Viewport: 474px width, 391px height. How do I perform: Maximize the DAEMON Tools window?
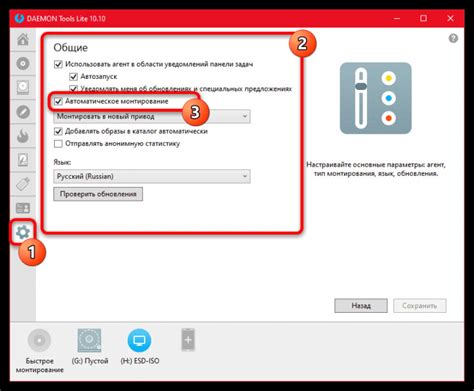pyautogui.click(x=423, y=18)
